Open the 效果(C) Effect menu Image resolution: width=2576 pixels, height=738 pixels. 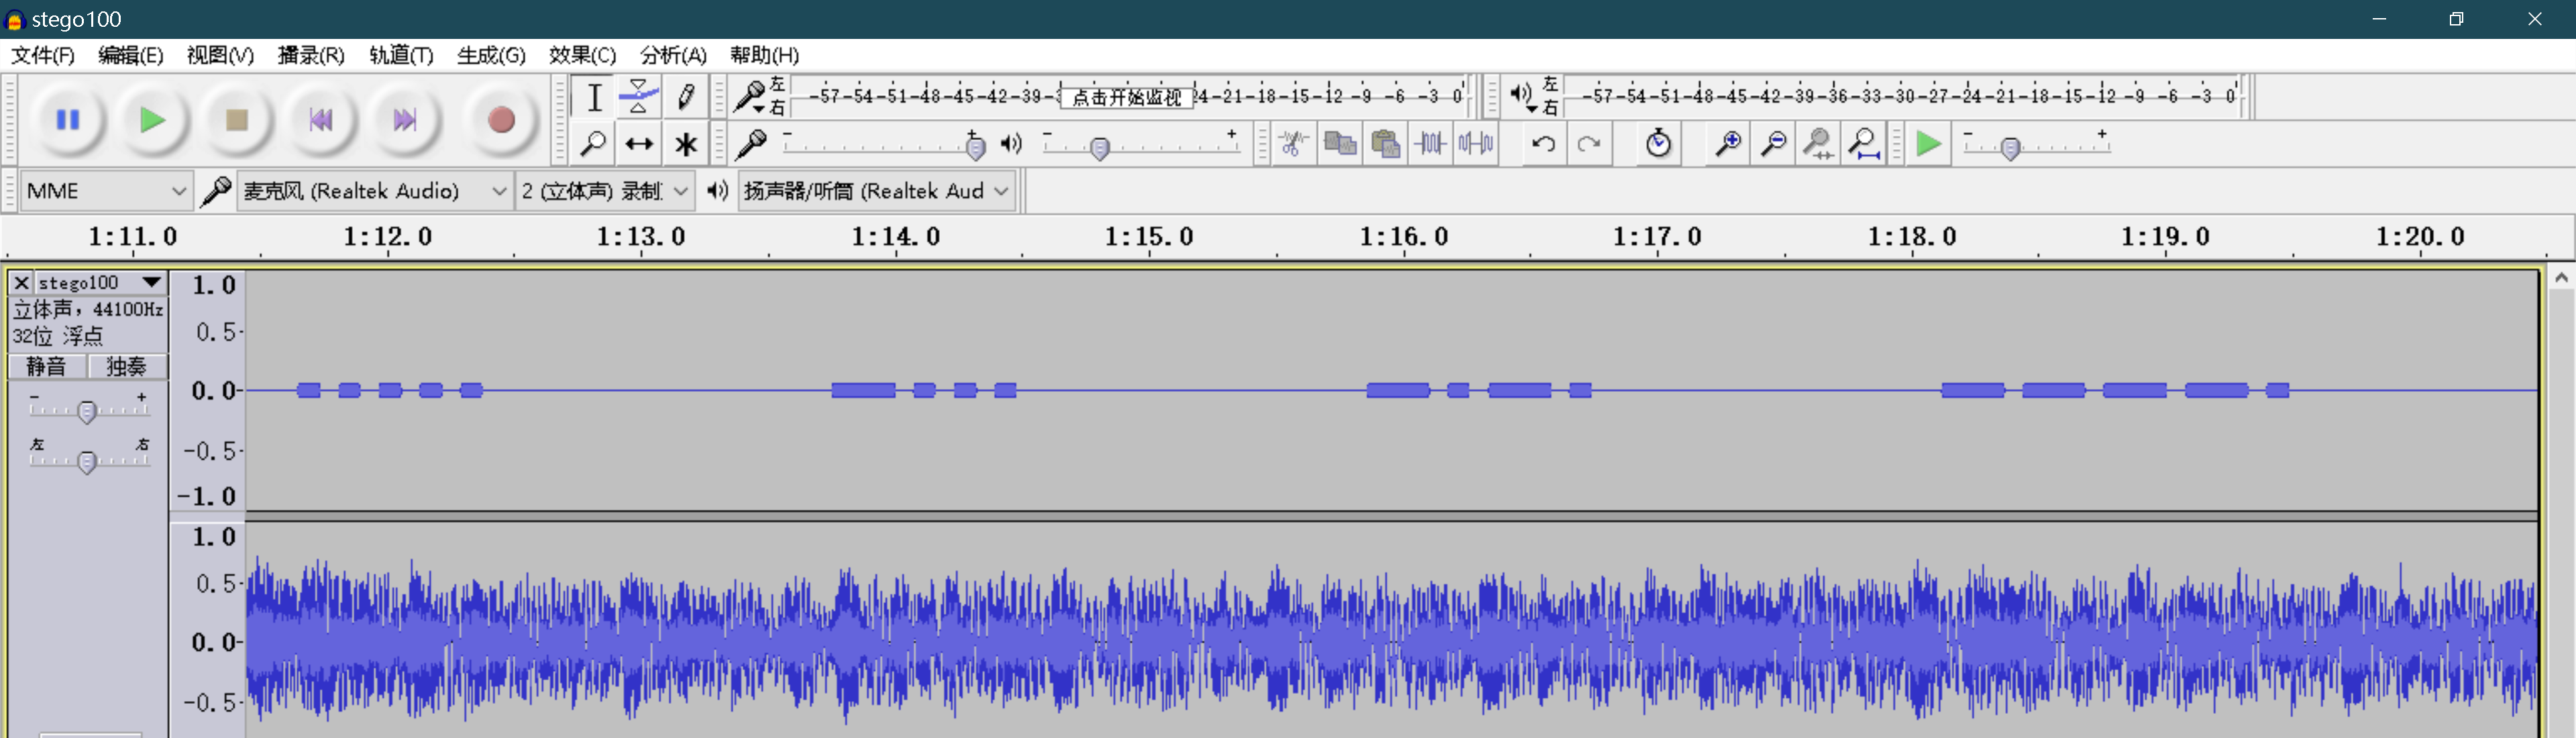coord(582,55)
